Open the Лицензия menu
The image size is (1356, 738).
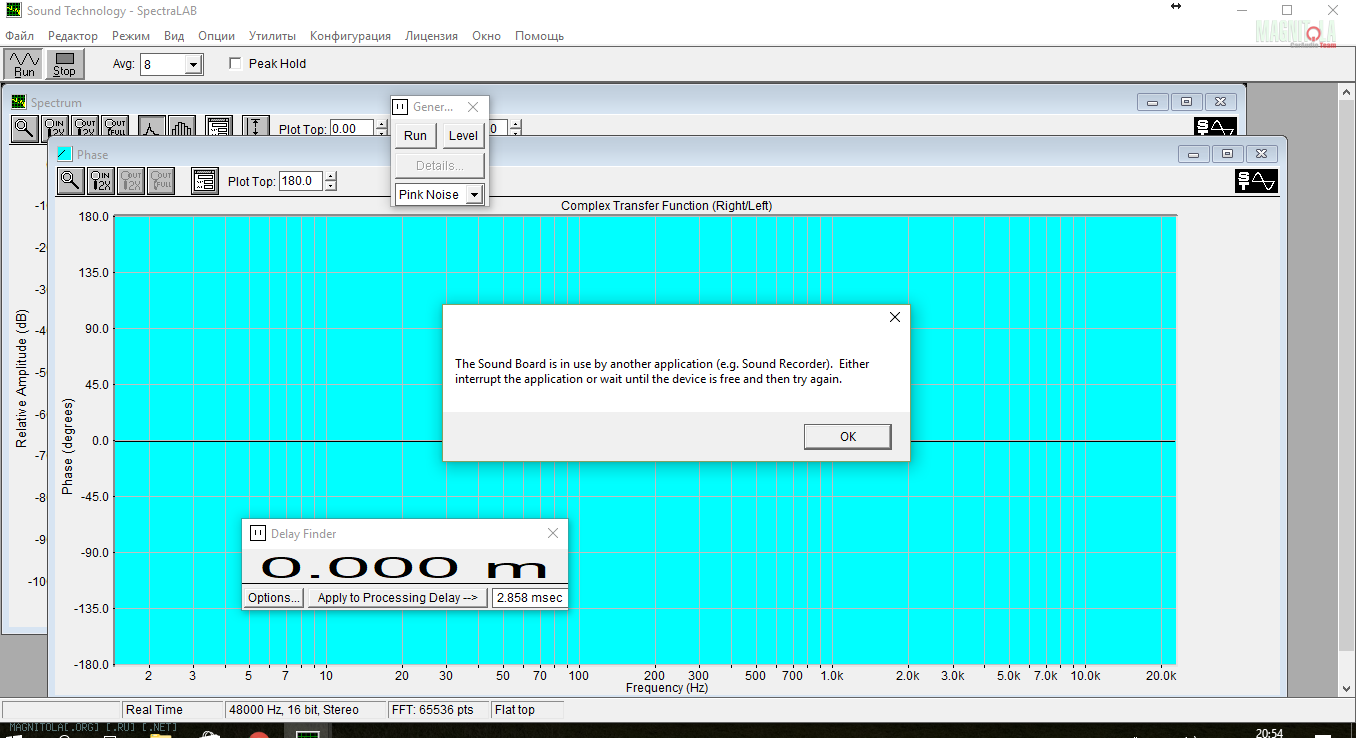[x=431, y=36]
